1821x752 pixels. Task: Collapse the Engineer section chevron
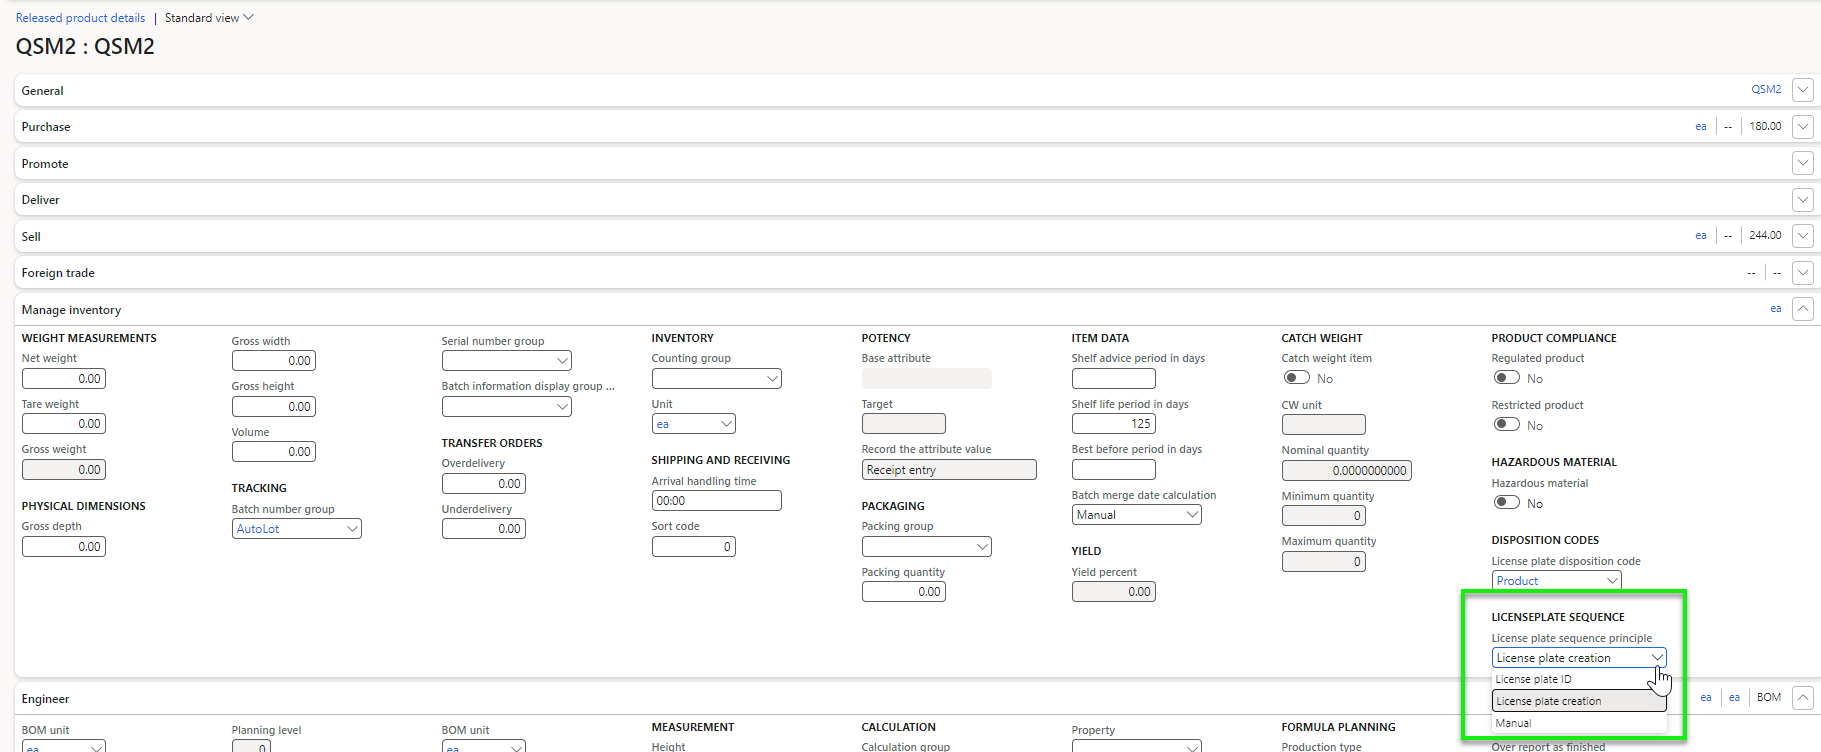[x=1803, y=698]
